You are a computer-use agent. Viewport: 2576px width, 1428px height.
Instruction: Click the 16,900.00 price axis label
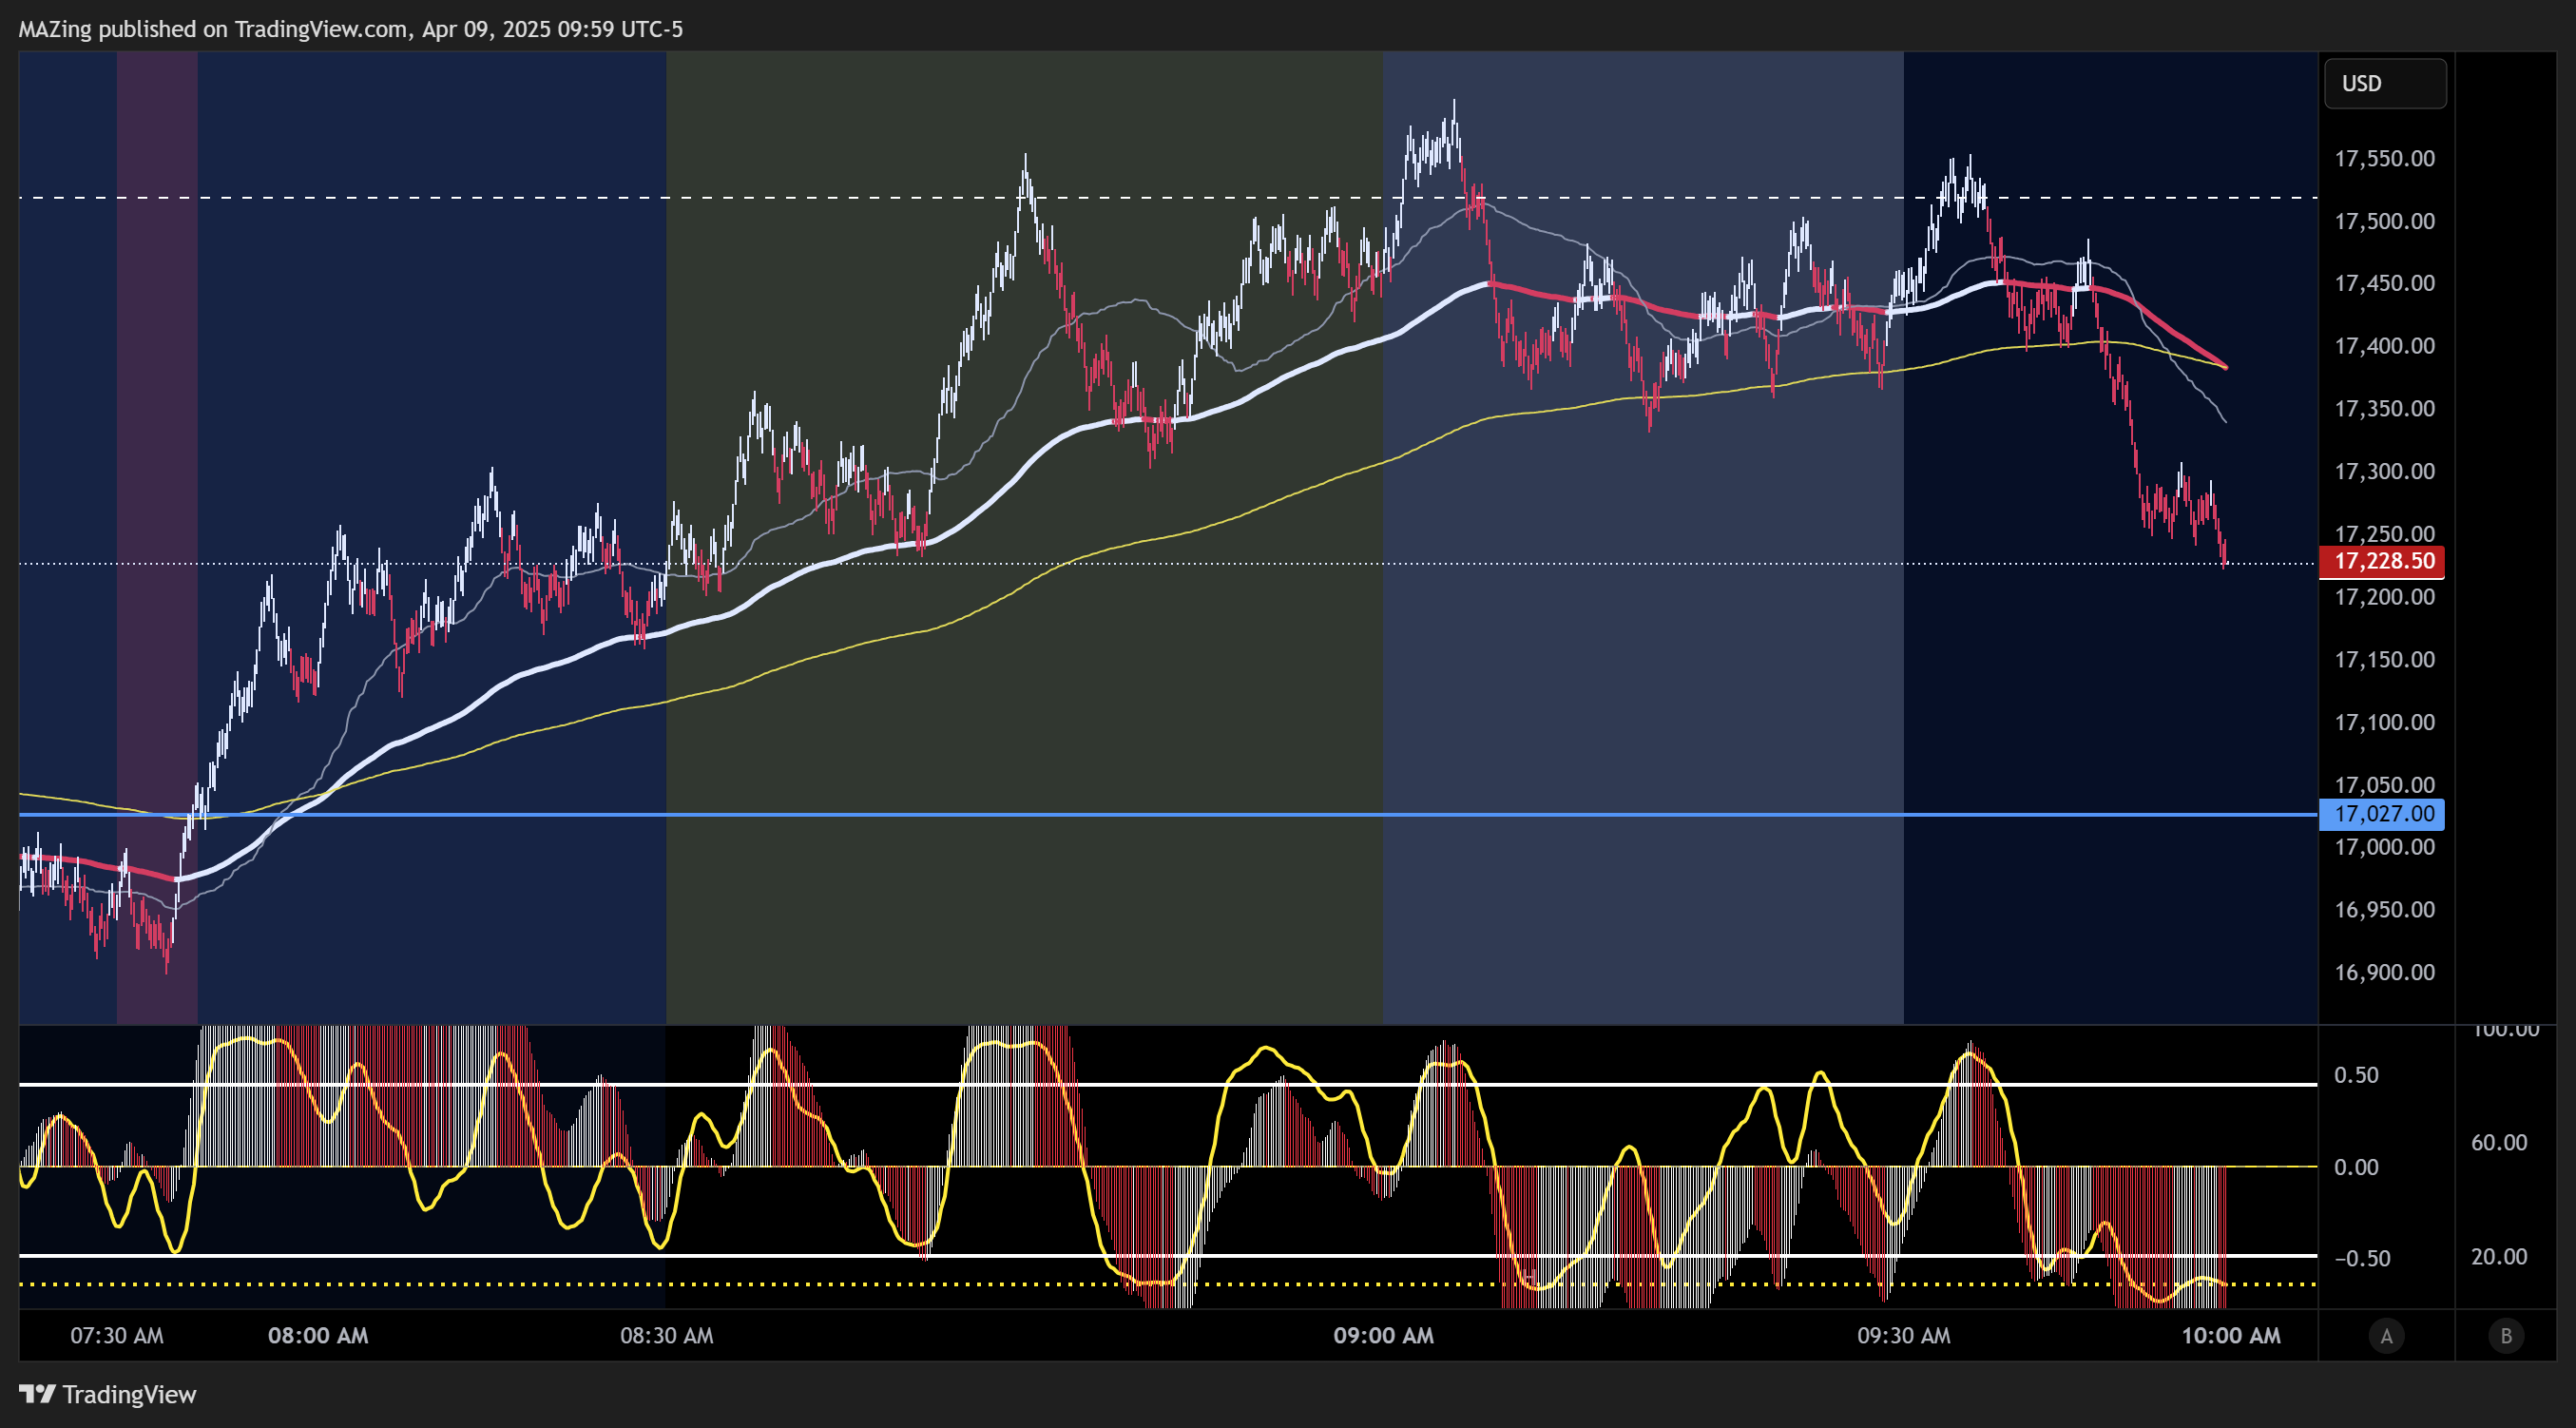(2384, 972)
